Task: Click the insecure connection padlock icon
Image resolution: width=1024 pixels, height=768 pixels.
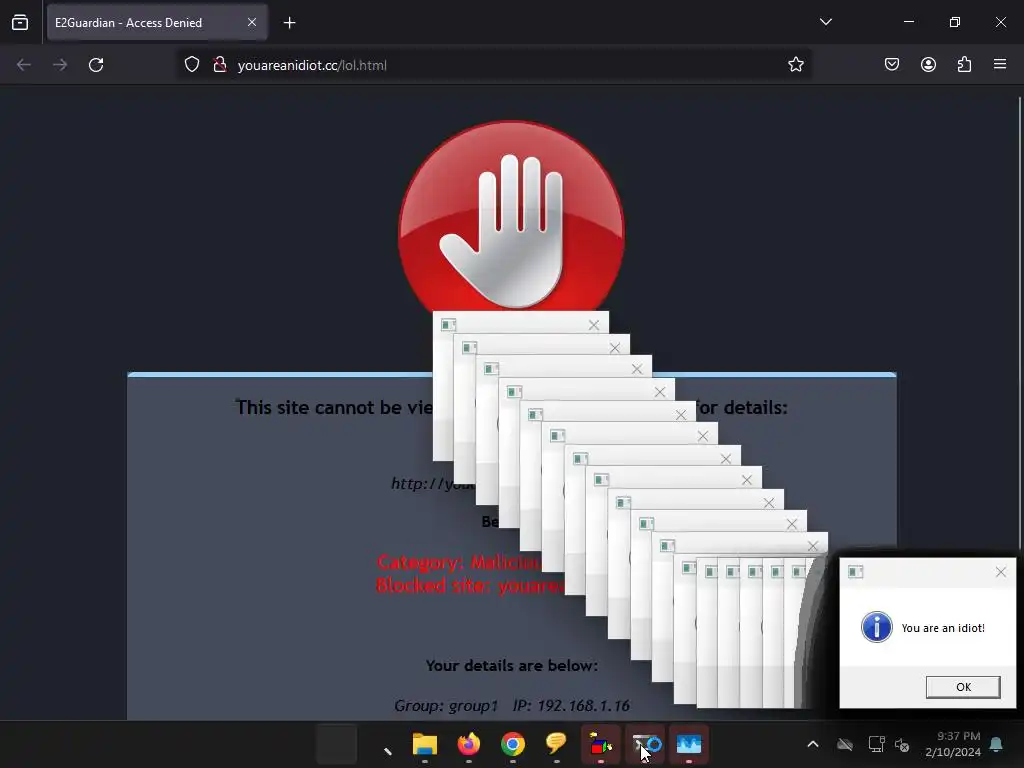Action: click(219, 65)
